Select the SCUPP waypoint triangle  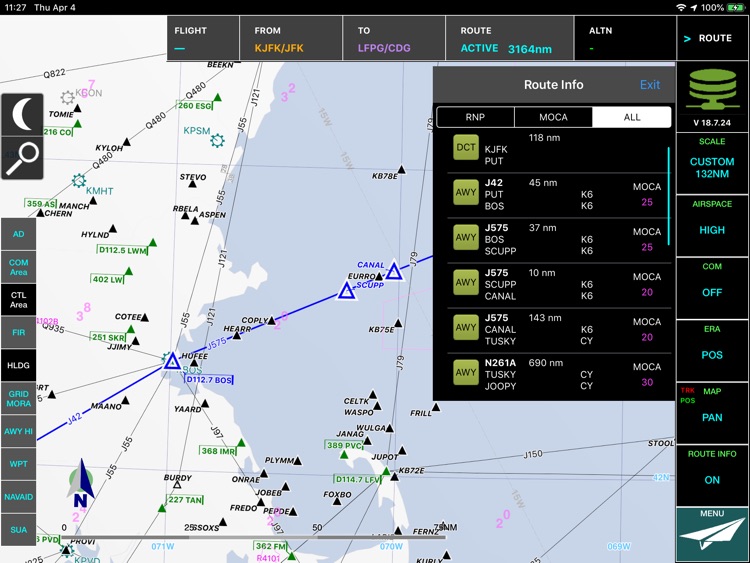coord(346,291)
